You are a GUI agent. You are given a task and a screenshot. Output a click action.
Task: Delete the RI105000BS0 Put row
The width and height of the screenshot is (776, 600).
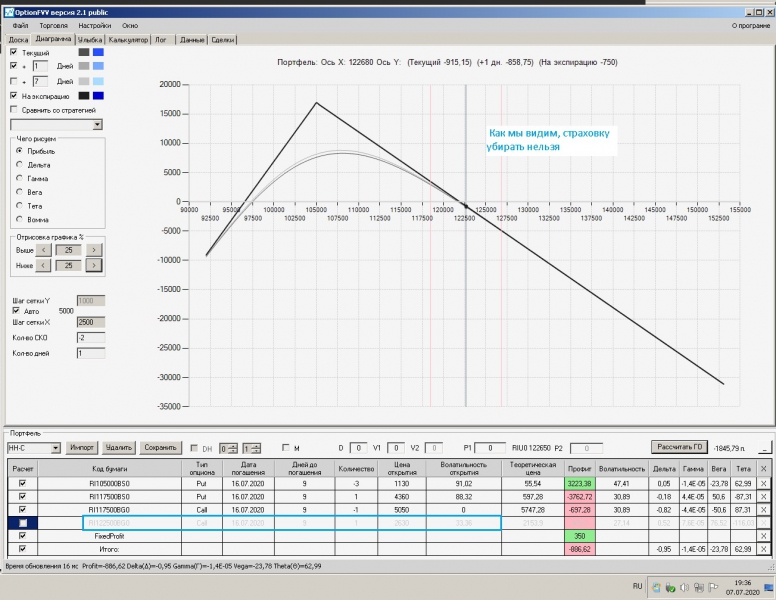tap(764, 484)
